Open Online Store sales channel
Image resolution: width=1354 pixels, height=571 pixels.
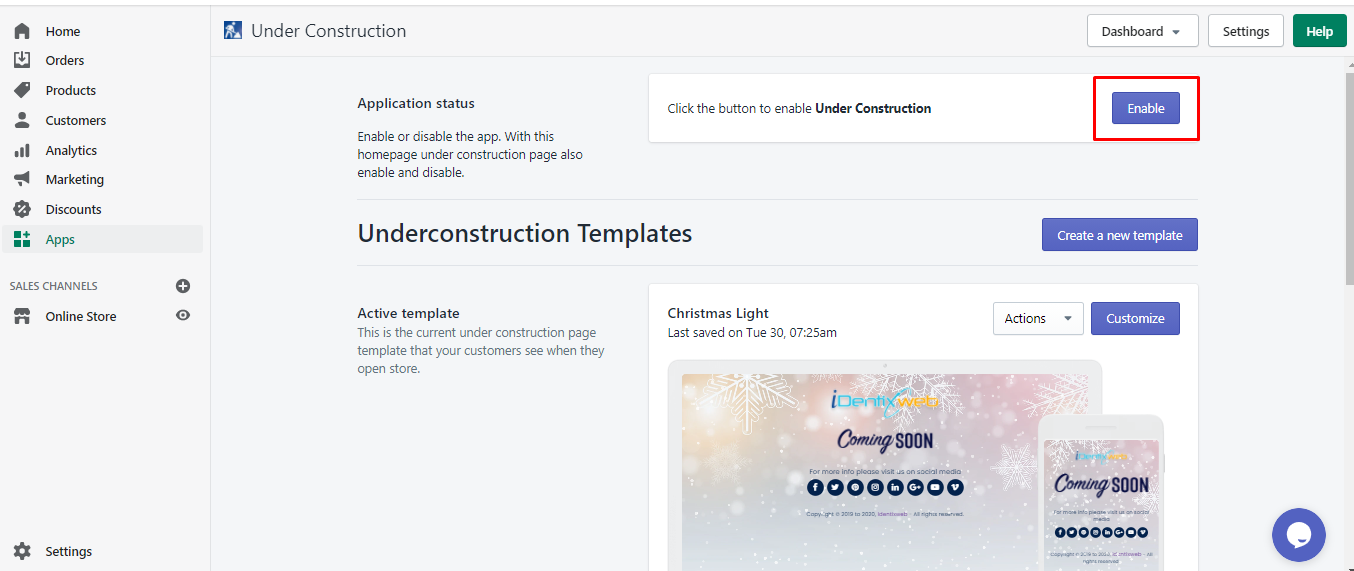coord(80,316)
